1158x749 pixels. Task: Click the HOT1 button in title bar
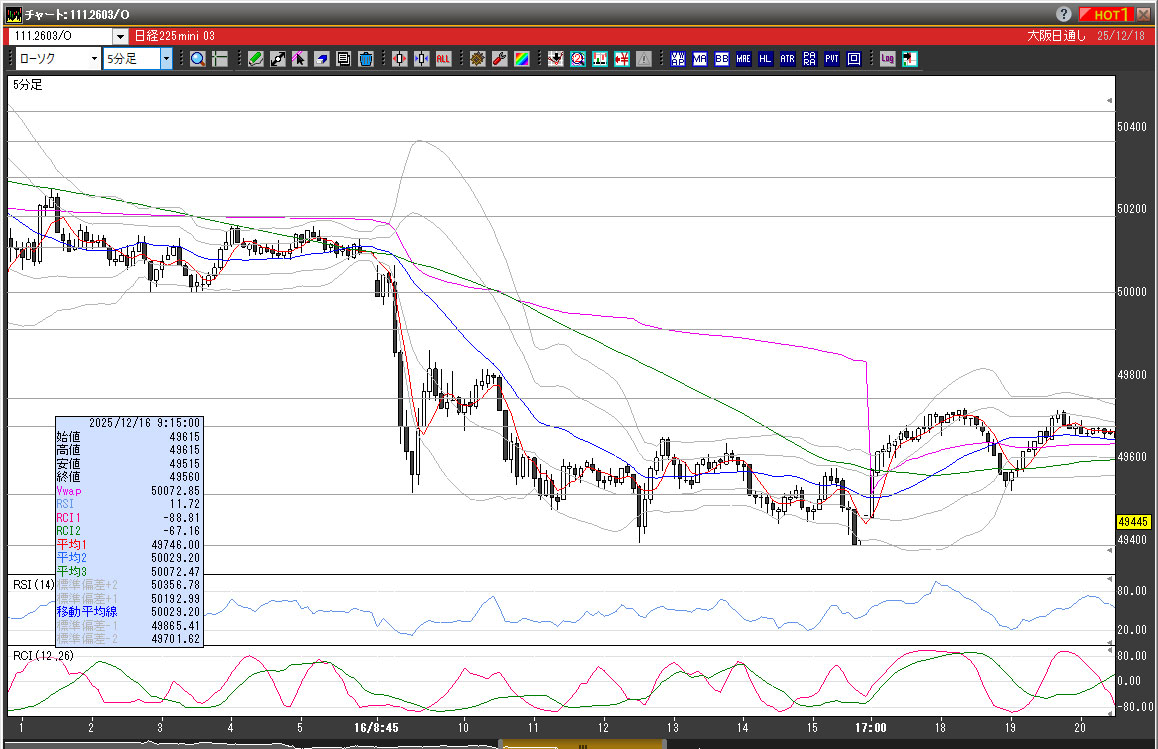(x=1110, y=14)
